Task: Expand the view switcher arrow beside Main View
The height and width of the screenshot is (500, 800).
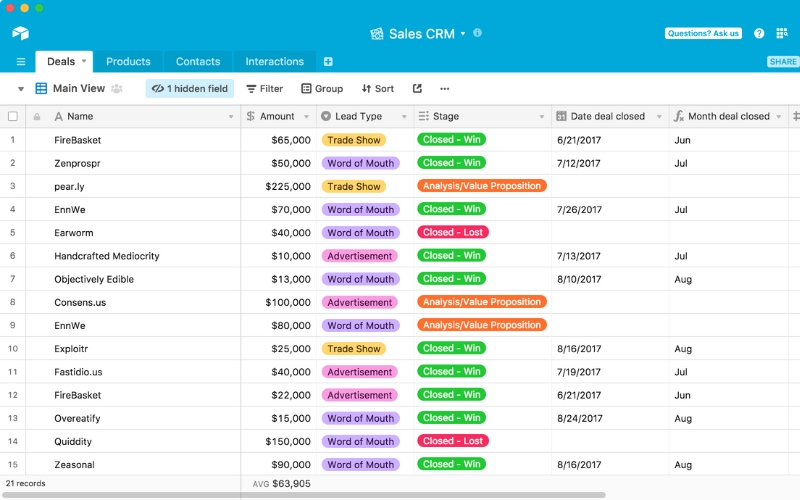Action: [x=20, y=89]
